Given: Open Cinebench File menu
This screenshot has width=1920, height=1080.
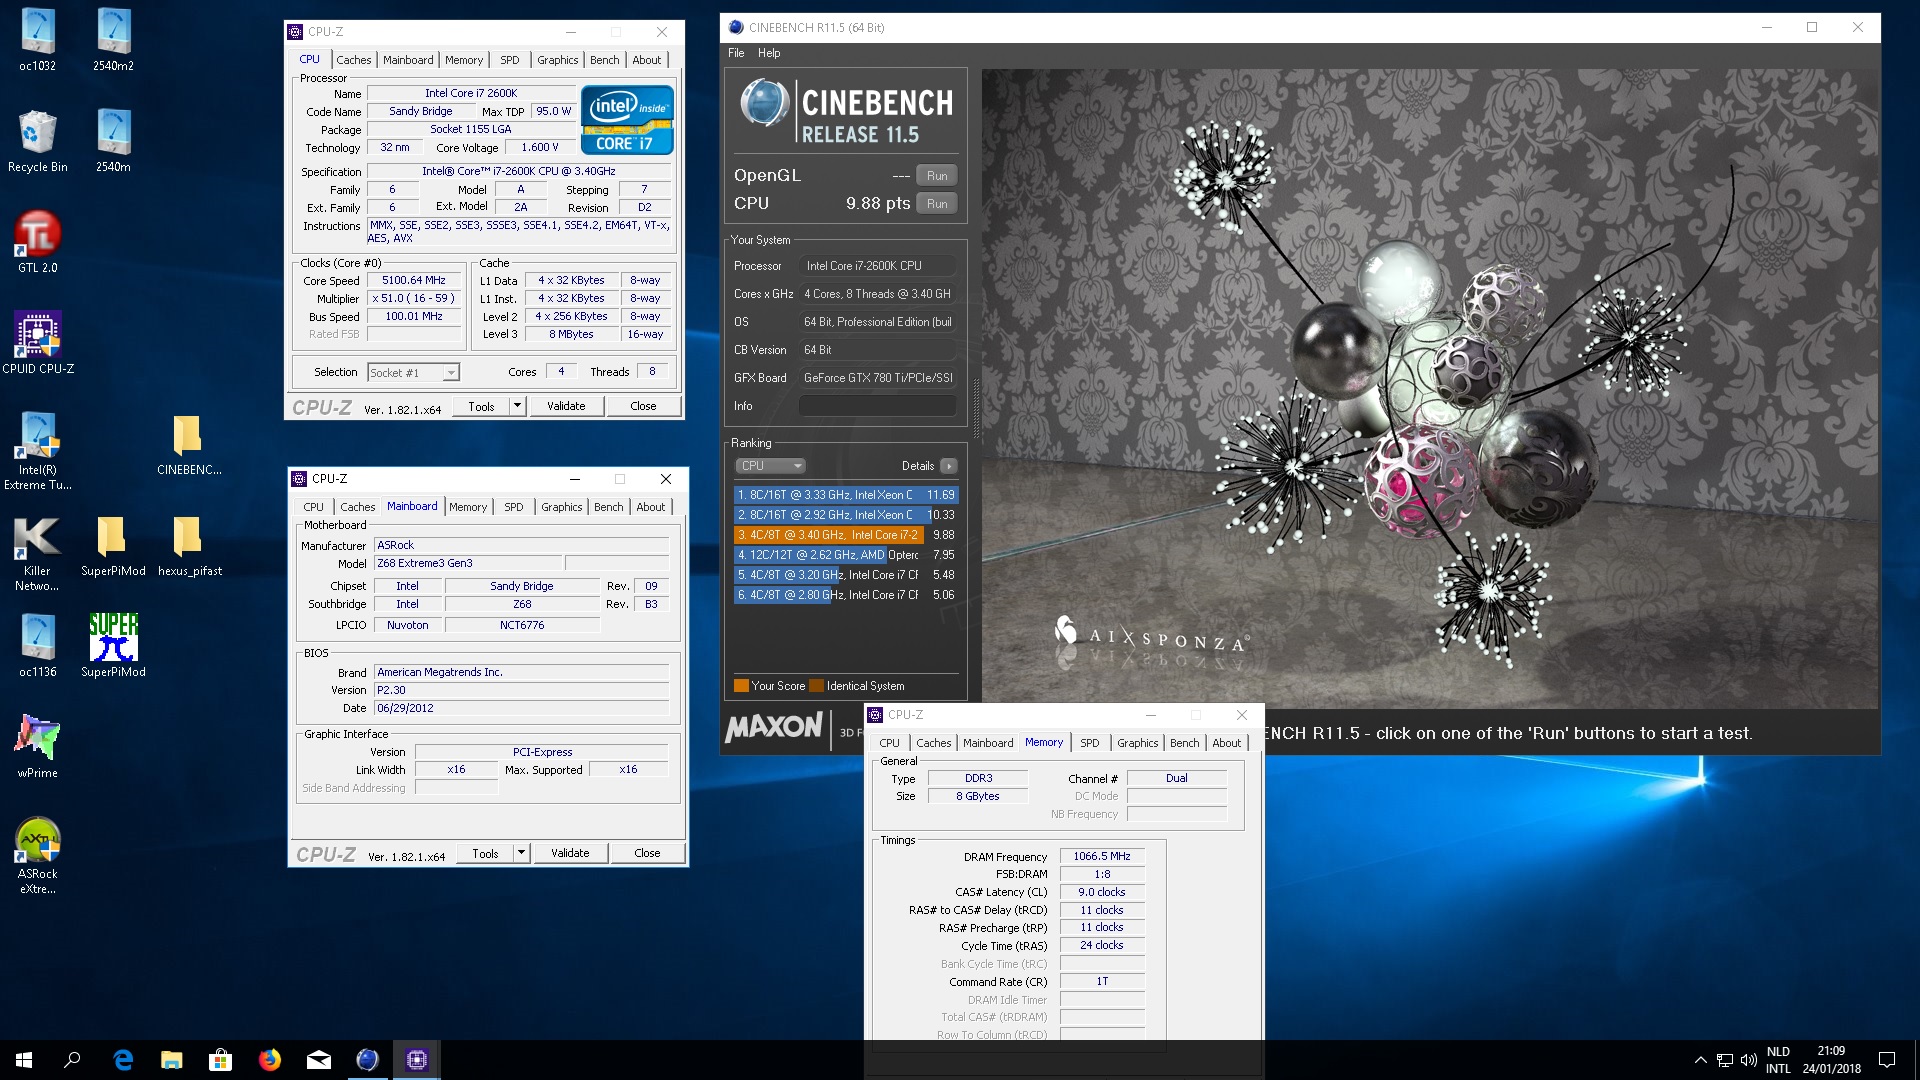Looking at the screenshot, I should [x=736, y=53].
